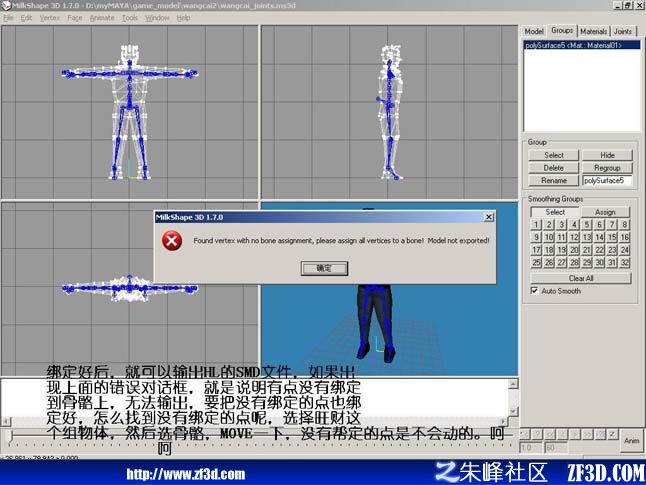Open the Window menu
The width and height of the screenshot is (646, 485).
[157, 18]
